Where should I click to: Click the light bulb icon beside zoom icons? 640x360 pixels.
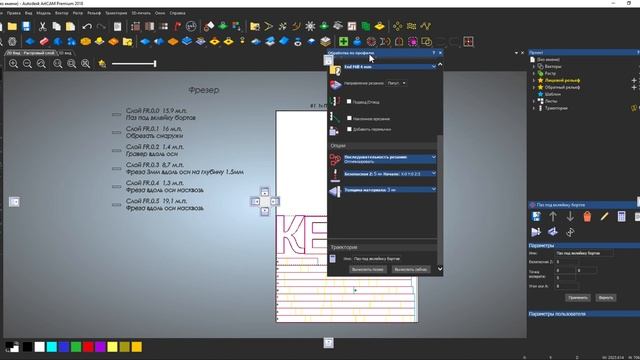coord(102,64)
